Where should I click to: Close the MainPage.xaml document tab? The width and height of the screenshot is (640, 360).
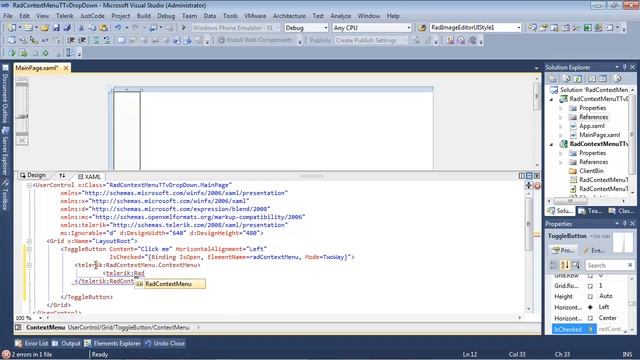66,68
